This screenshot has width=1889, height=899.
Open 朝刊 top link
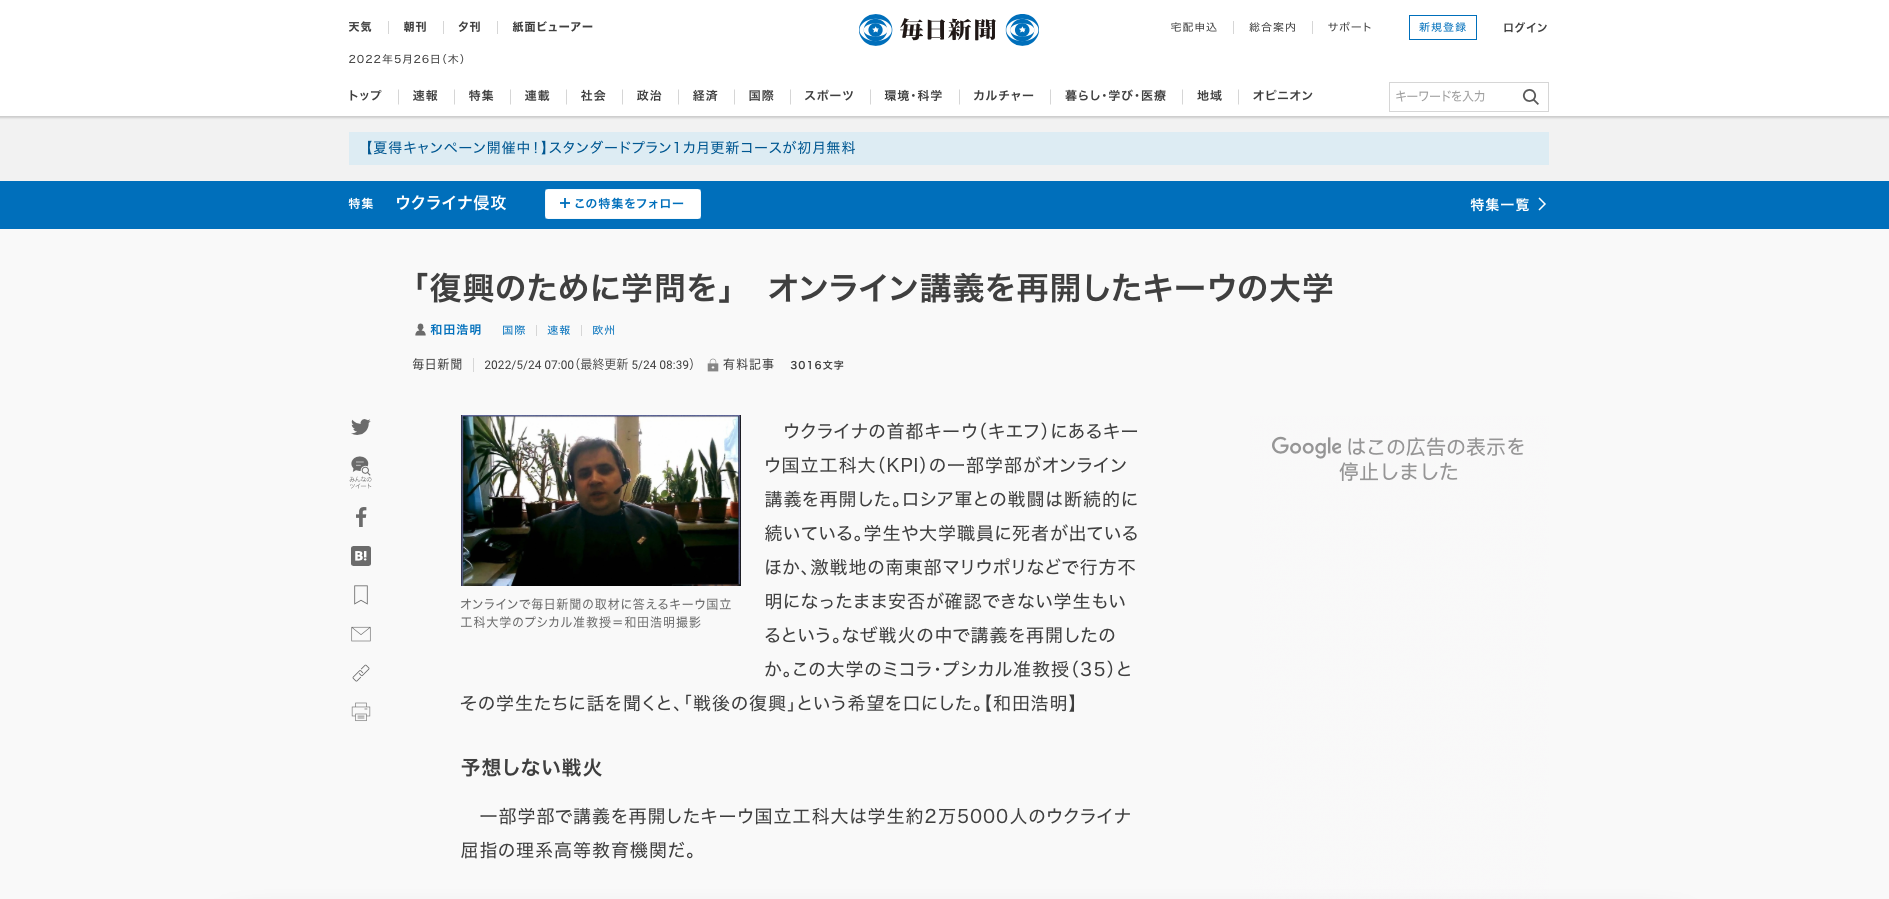pos(415,28)
